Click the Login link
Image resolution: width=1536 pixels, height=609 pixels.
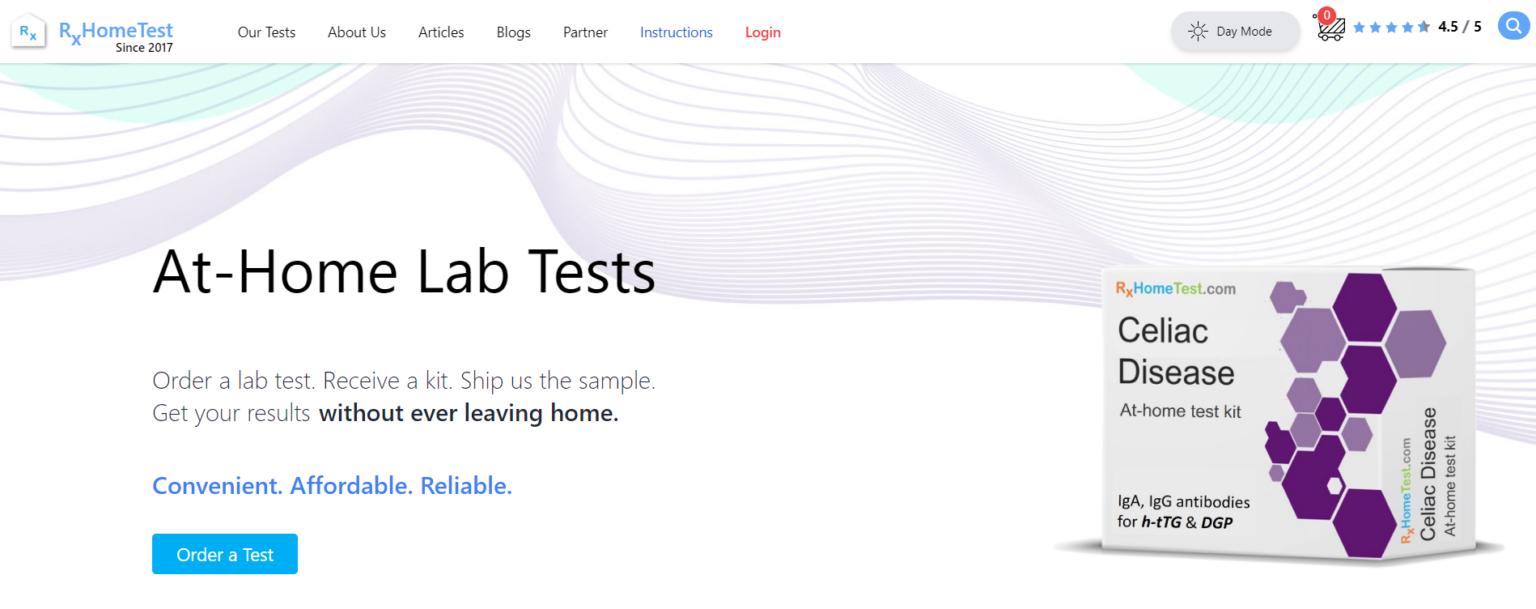tap(762, 32)
